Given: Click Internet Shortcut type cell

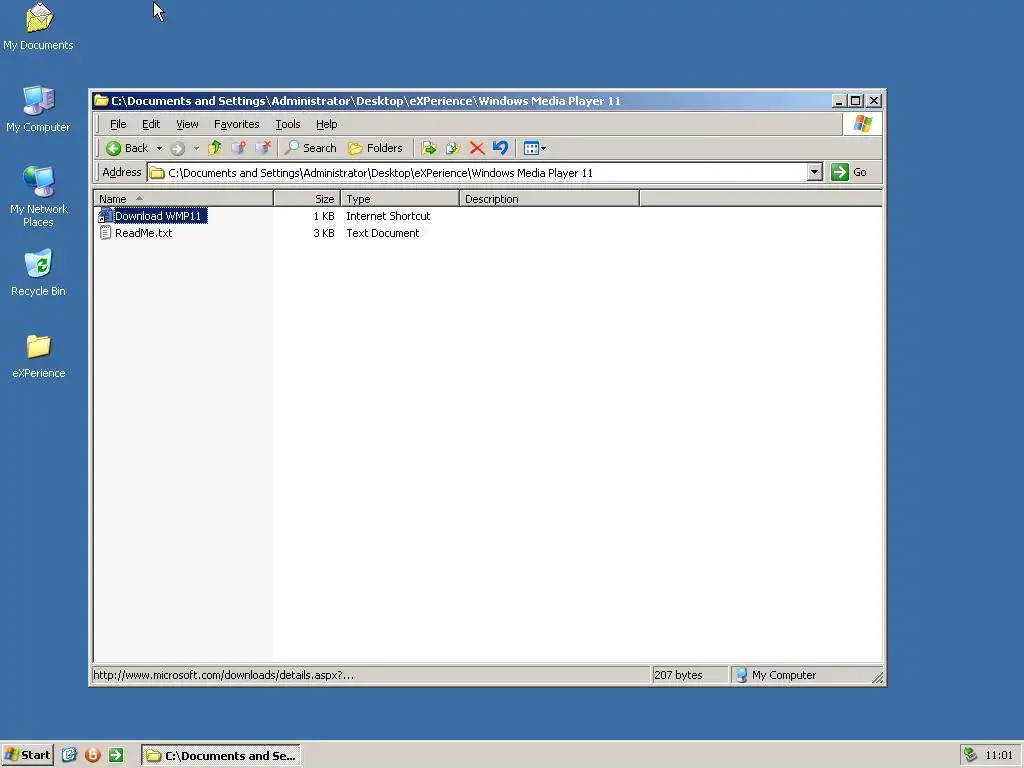Looking at the screenshot, I should (388, 216).
